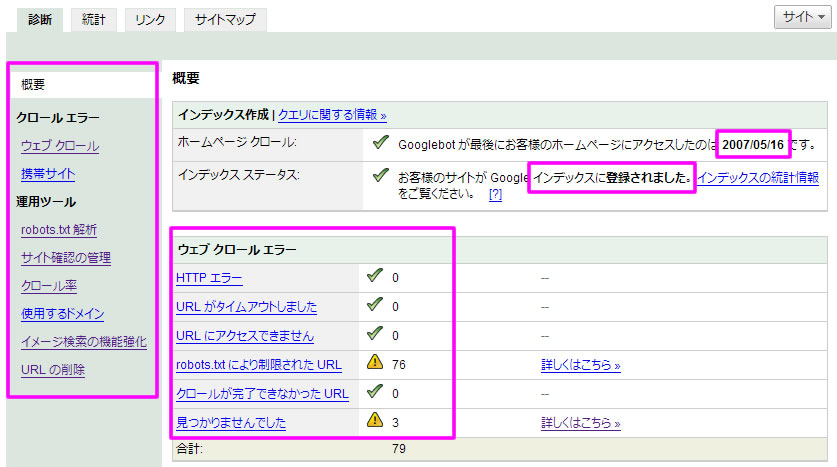Click the checkmark beside URL にアクセスできません
Viewport: 837px width, 467px height.
(x=377, y=335)
